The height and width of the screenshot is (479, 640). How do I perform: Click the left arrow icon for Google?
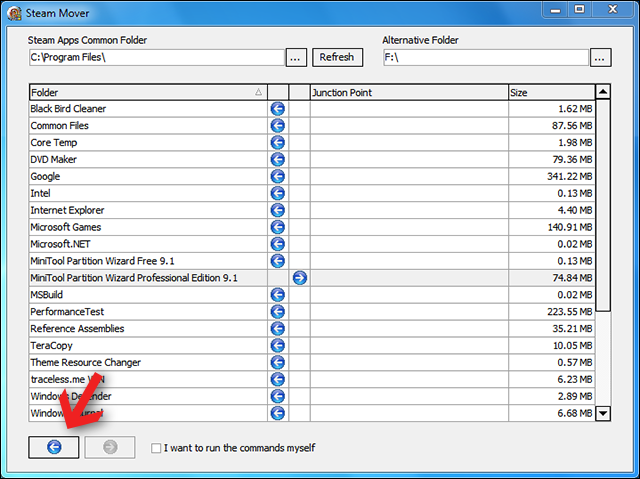coord(278,176)
